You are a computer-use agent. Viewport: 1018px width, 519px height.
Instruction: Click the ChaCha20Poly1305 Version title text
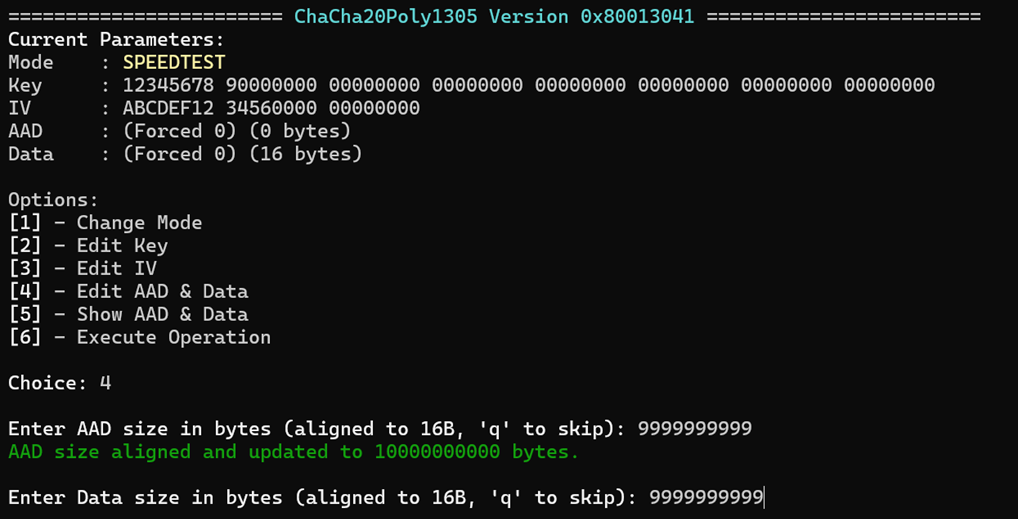coord(494,16)
